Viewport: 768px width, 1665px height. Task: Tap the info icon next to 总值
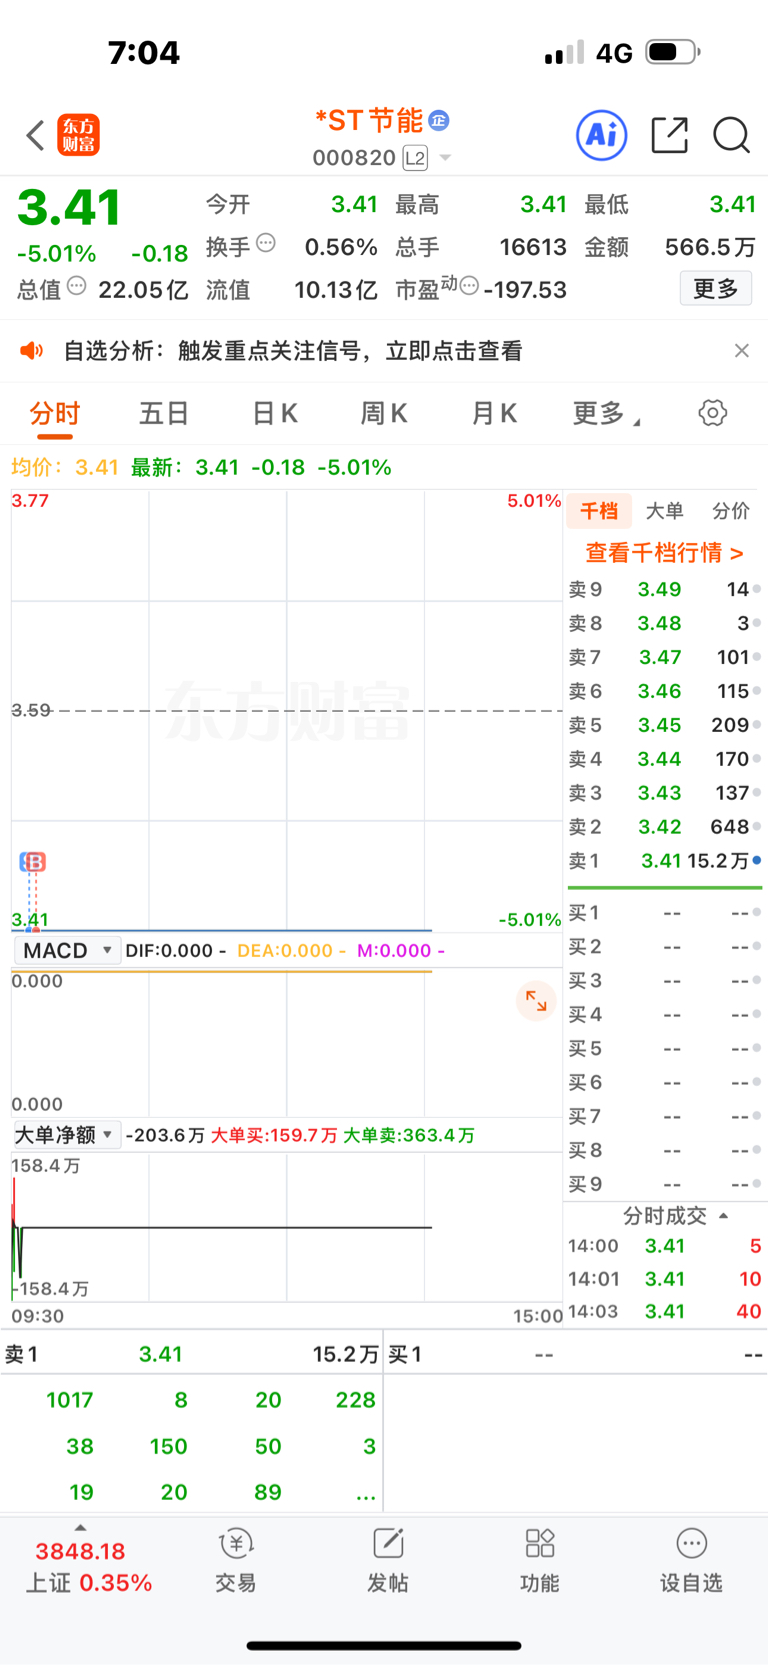tap(76, 285)
